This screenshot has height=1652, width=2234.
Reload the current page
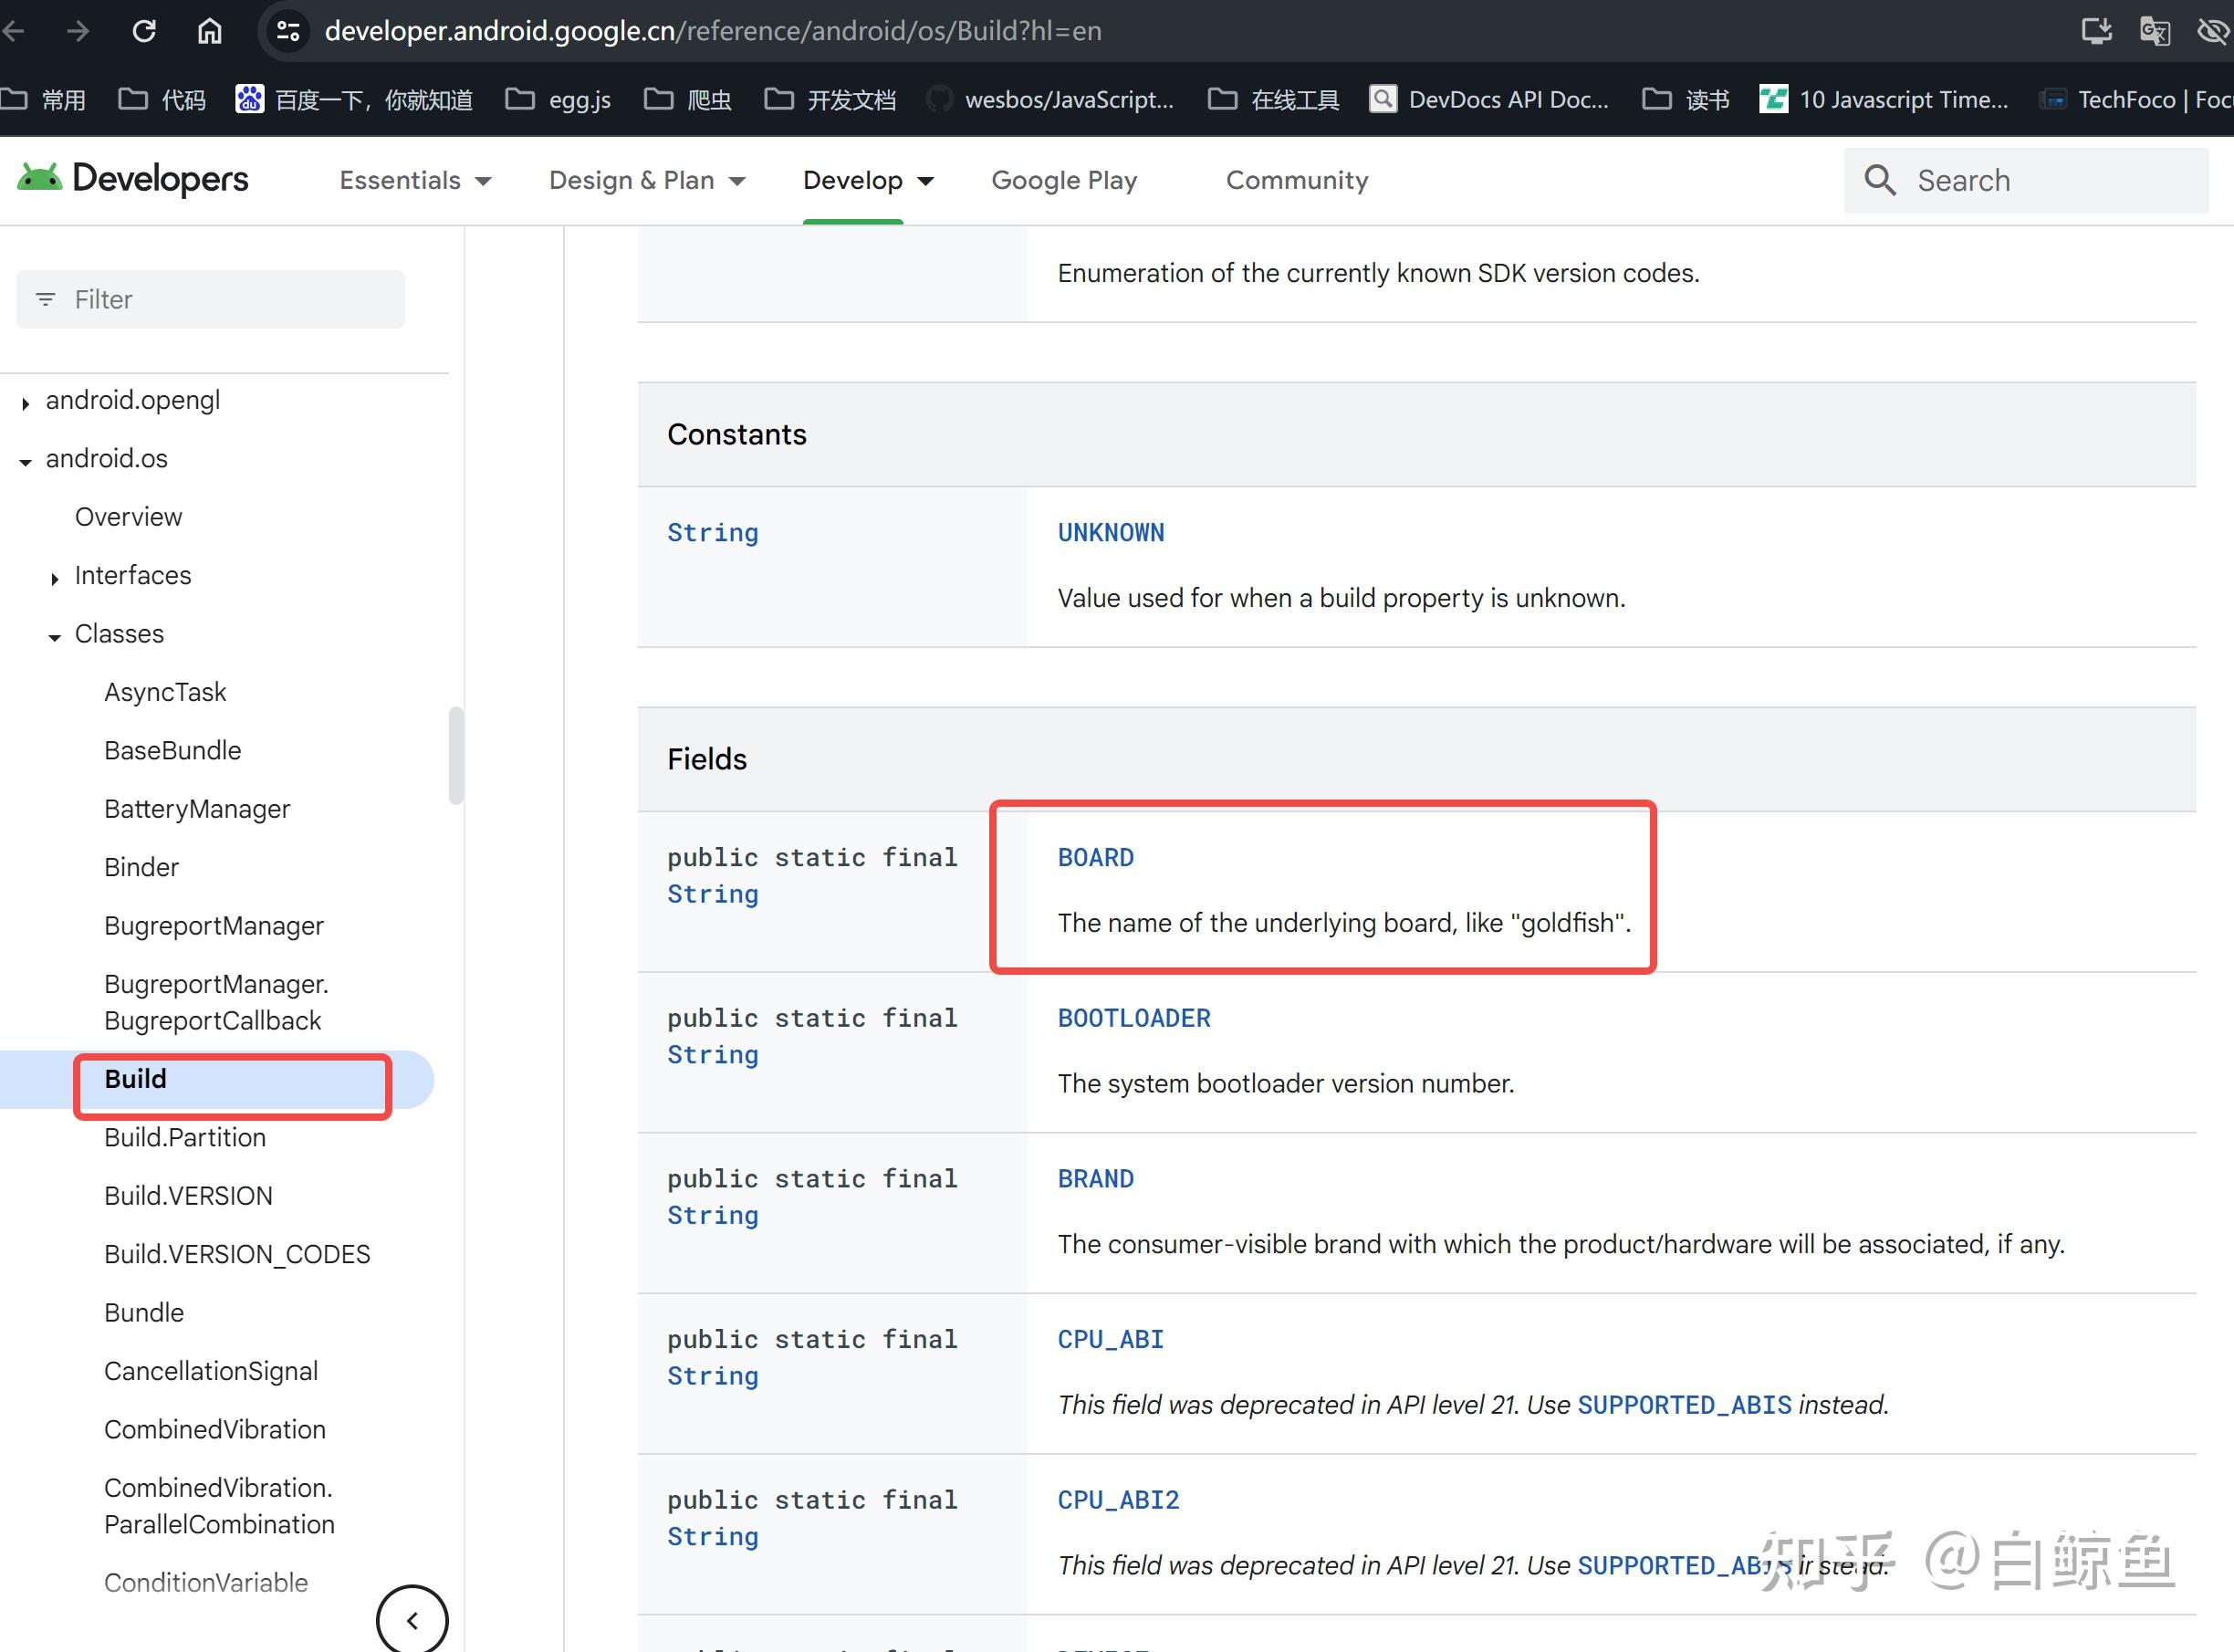[x=144, y=30]
